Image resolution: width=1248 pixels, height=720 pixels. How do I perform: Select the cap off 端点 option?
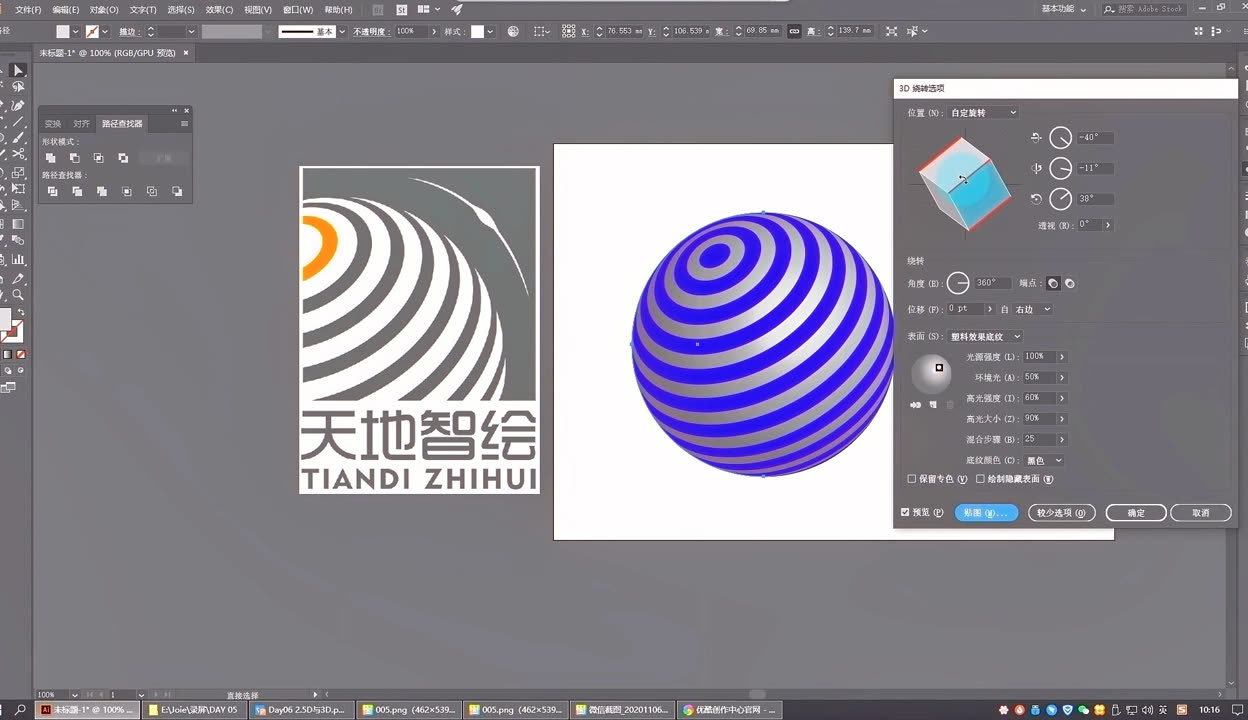(x=1069, y=284)
